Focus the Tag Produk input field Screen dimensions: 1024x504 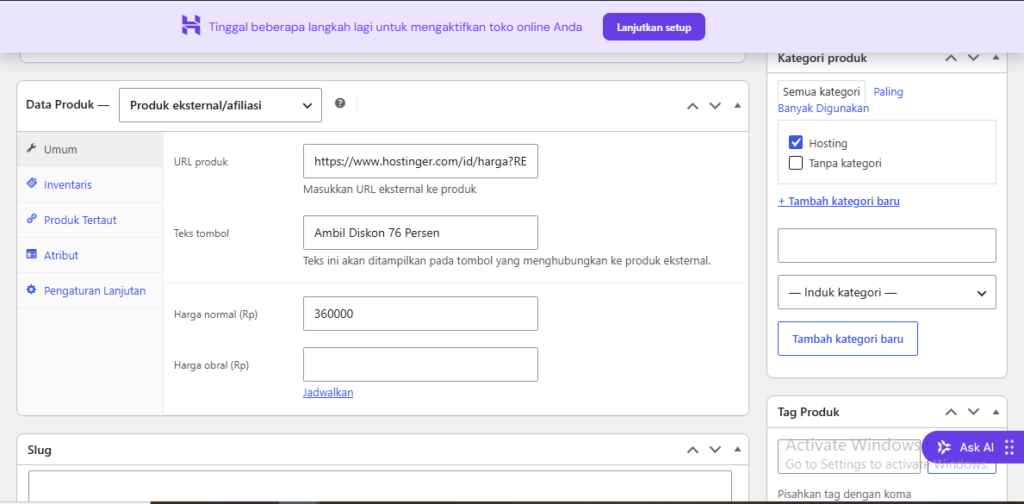pos(849,456)
